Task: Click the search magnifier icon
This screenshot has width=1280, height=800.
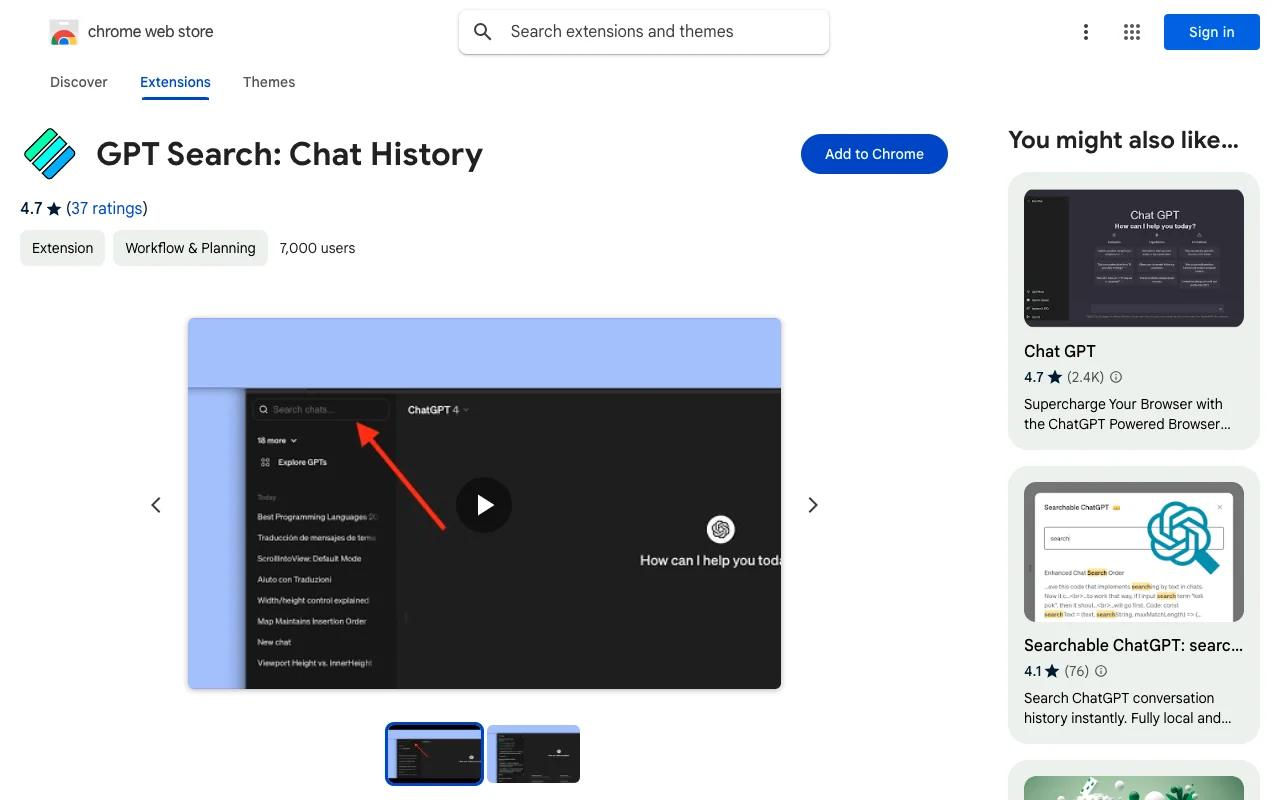Action: click(483, 32)
